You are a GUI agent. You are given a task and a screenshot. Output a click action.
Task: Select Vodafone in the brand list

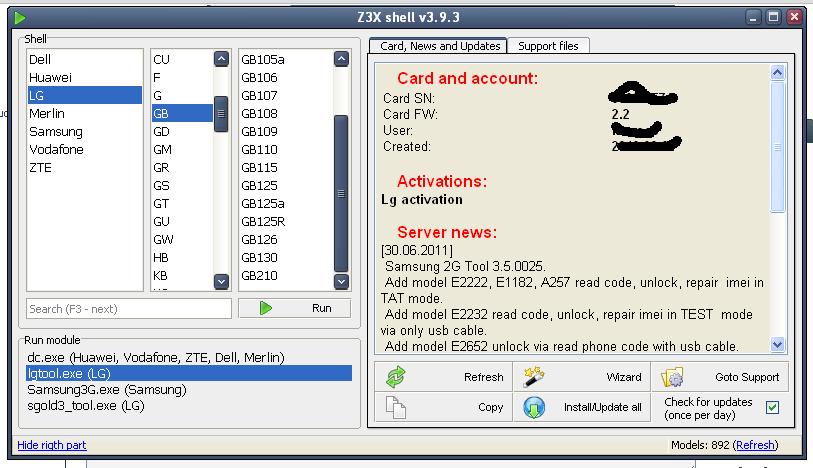pos(85,150)
